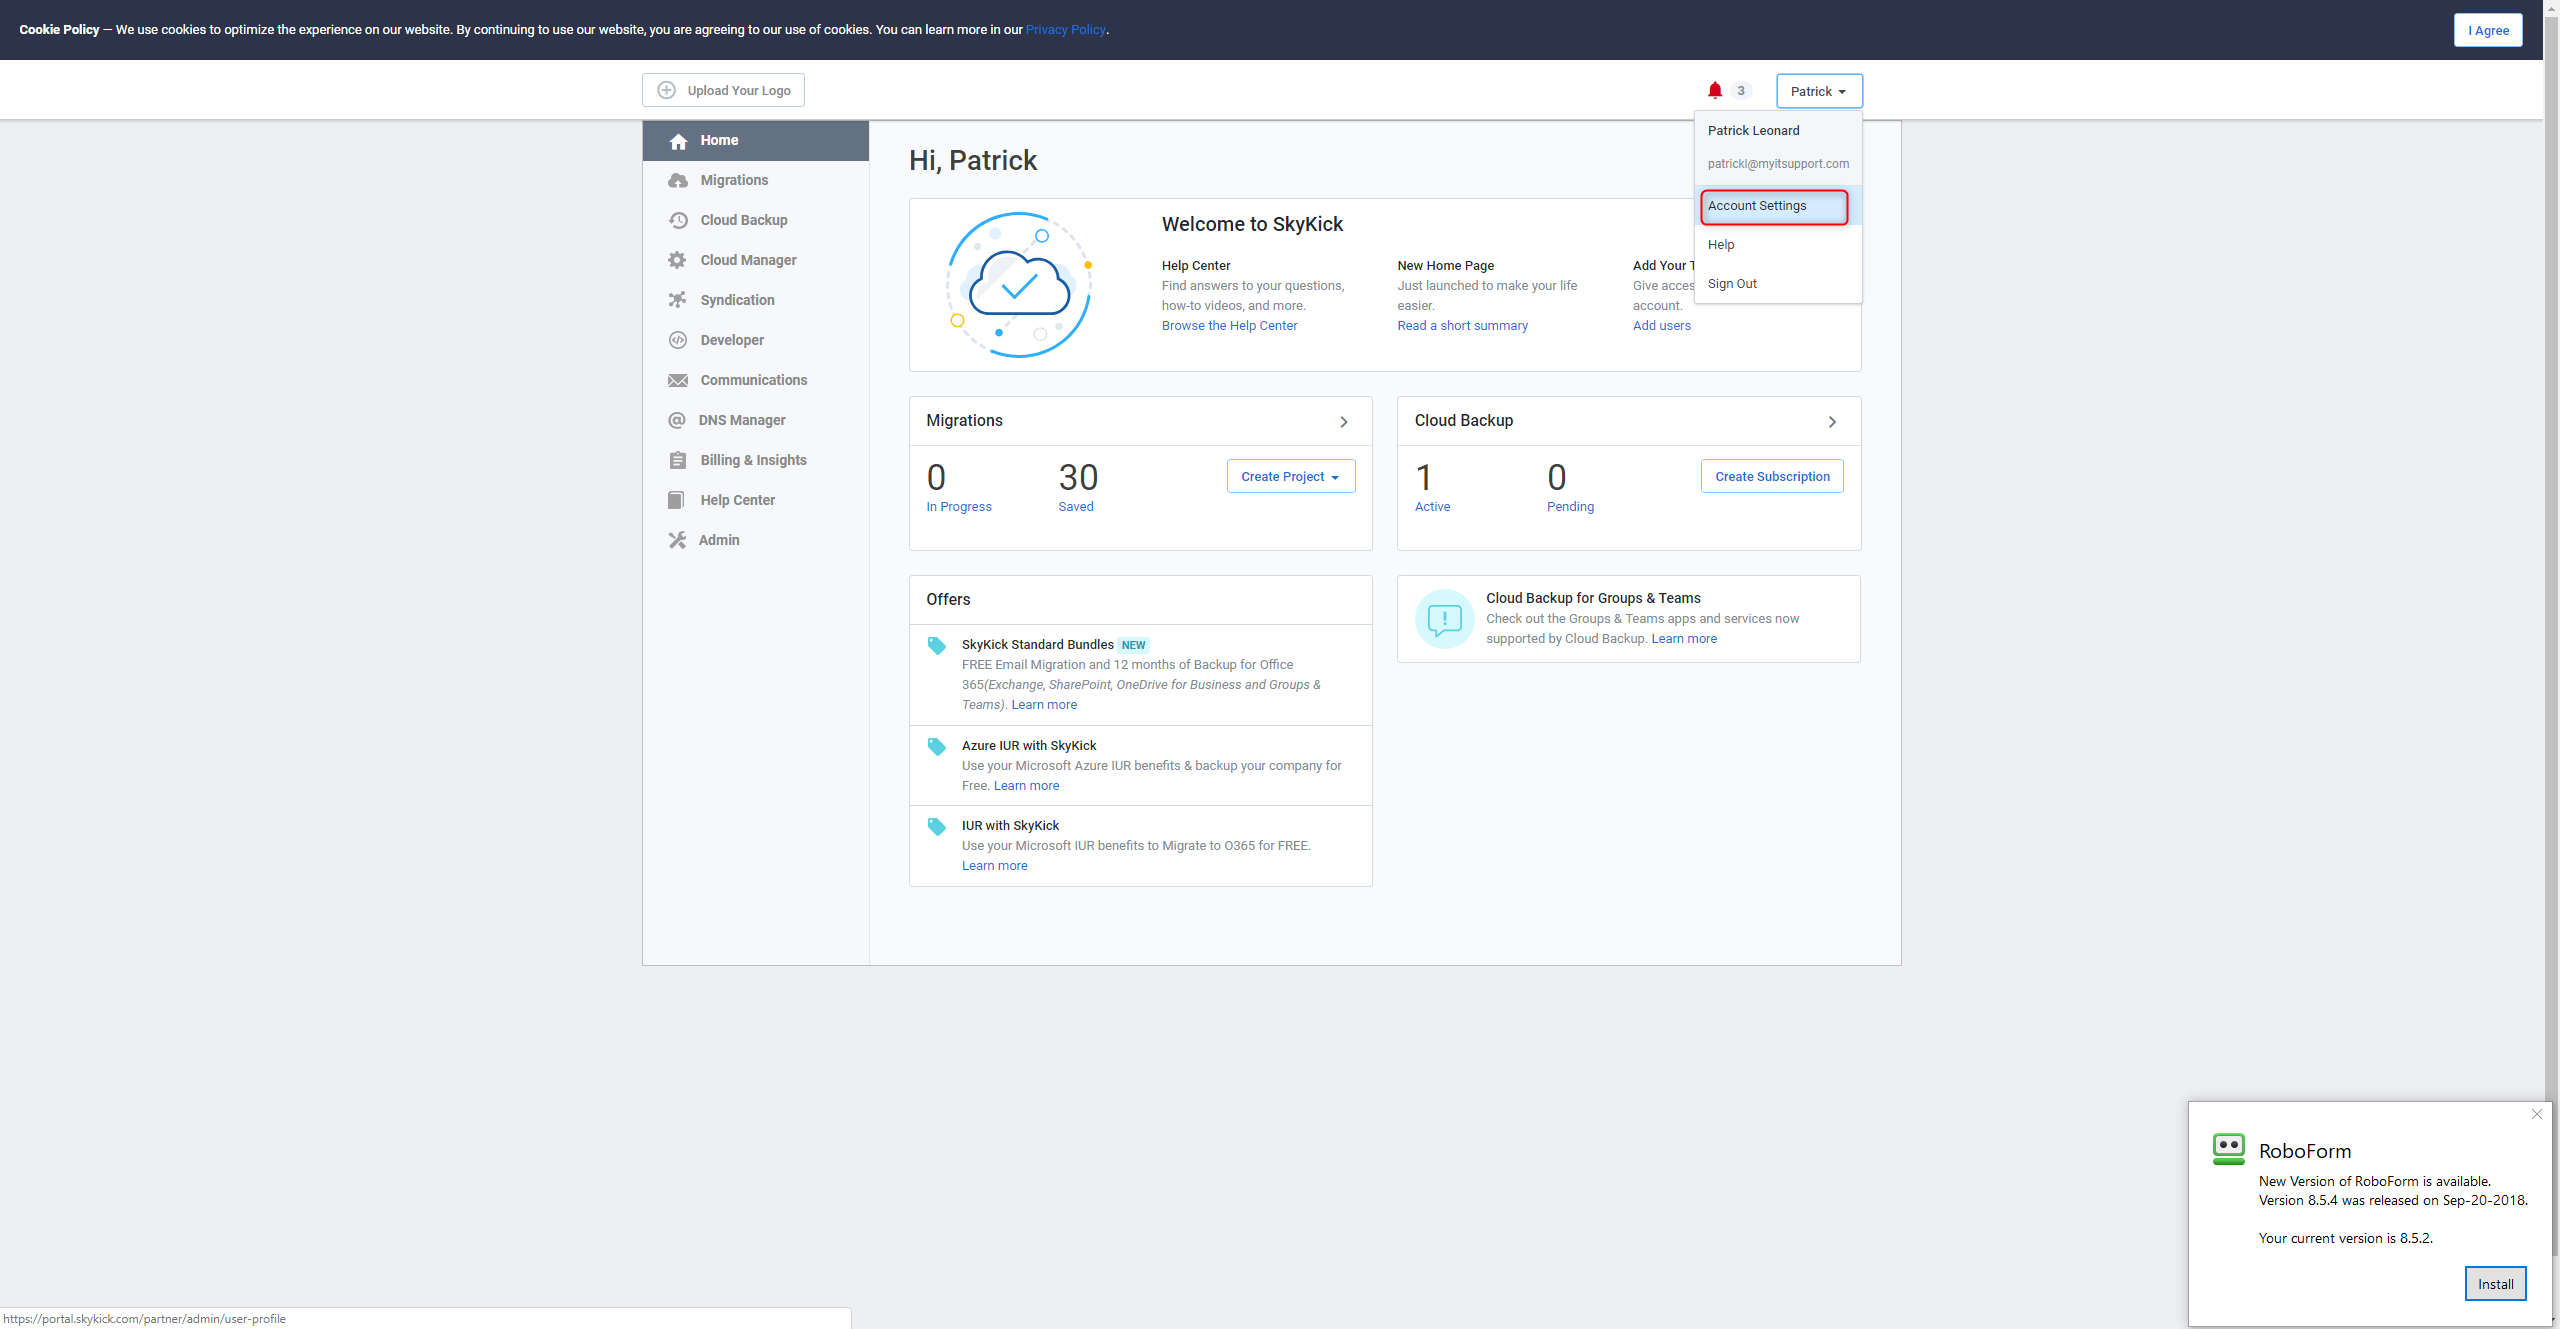
Task: Open Cloud Manager in the sidebar
Action: point(755,261)
